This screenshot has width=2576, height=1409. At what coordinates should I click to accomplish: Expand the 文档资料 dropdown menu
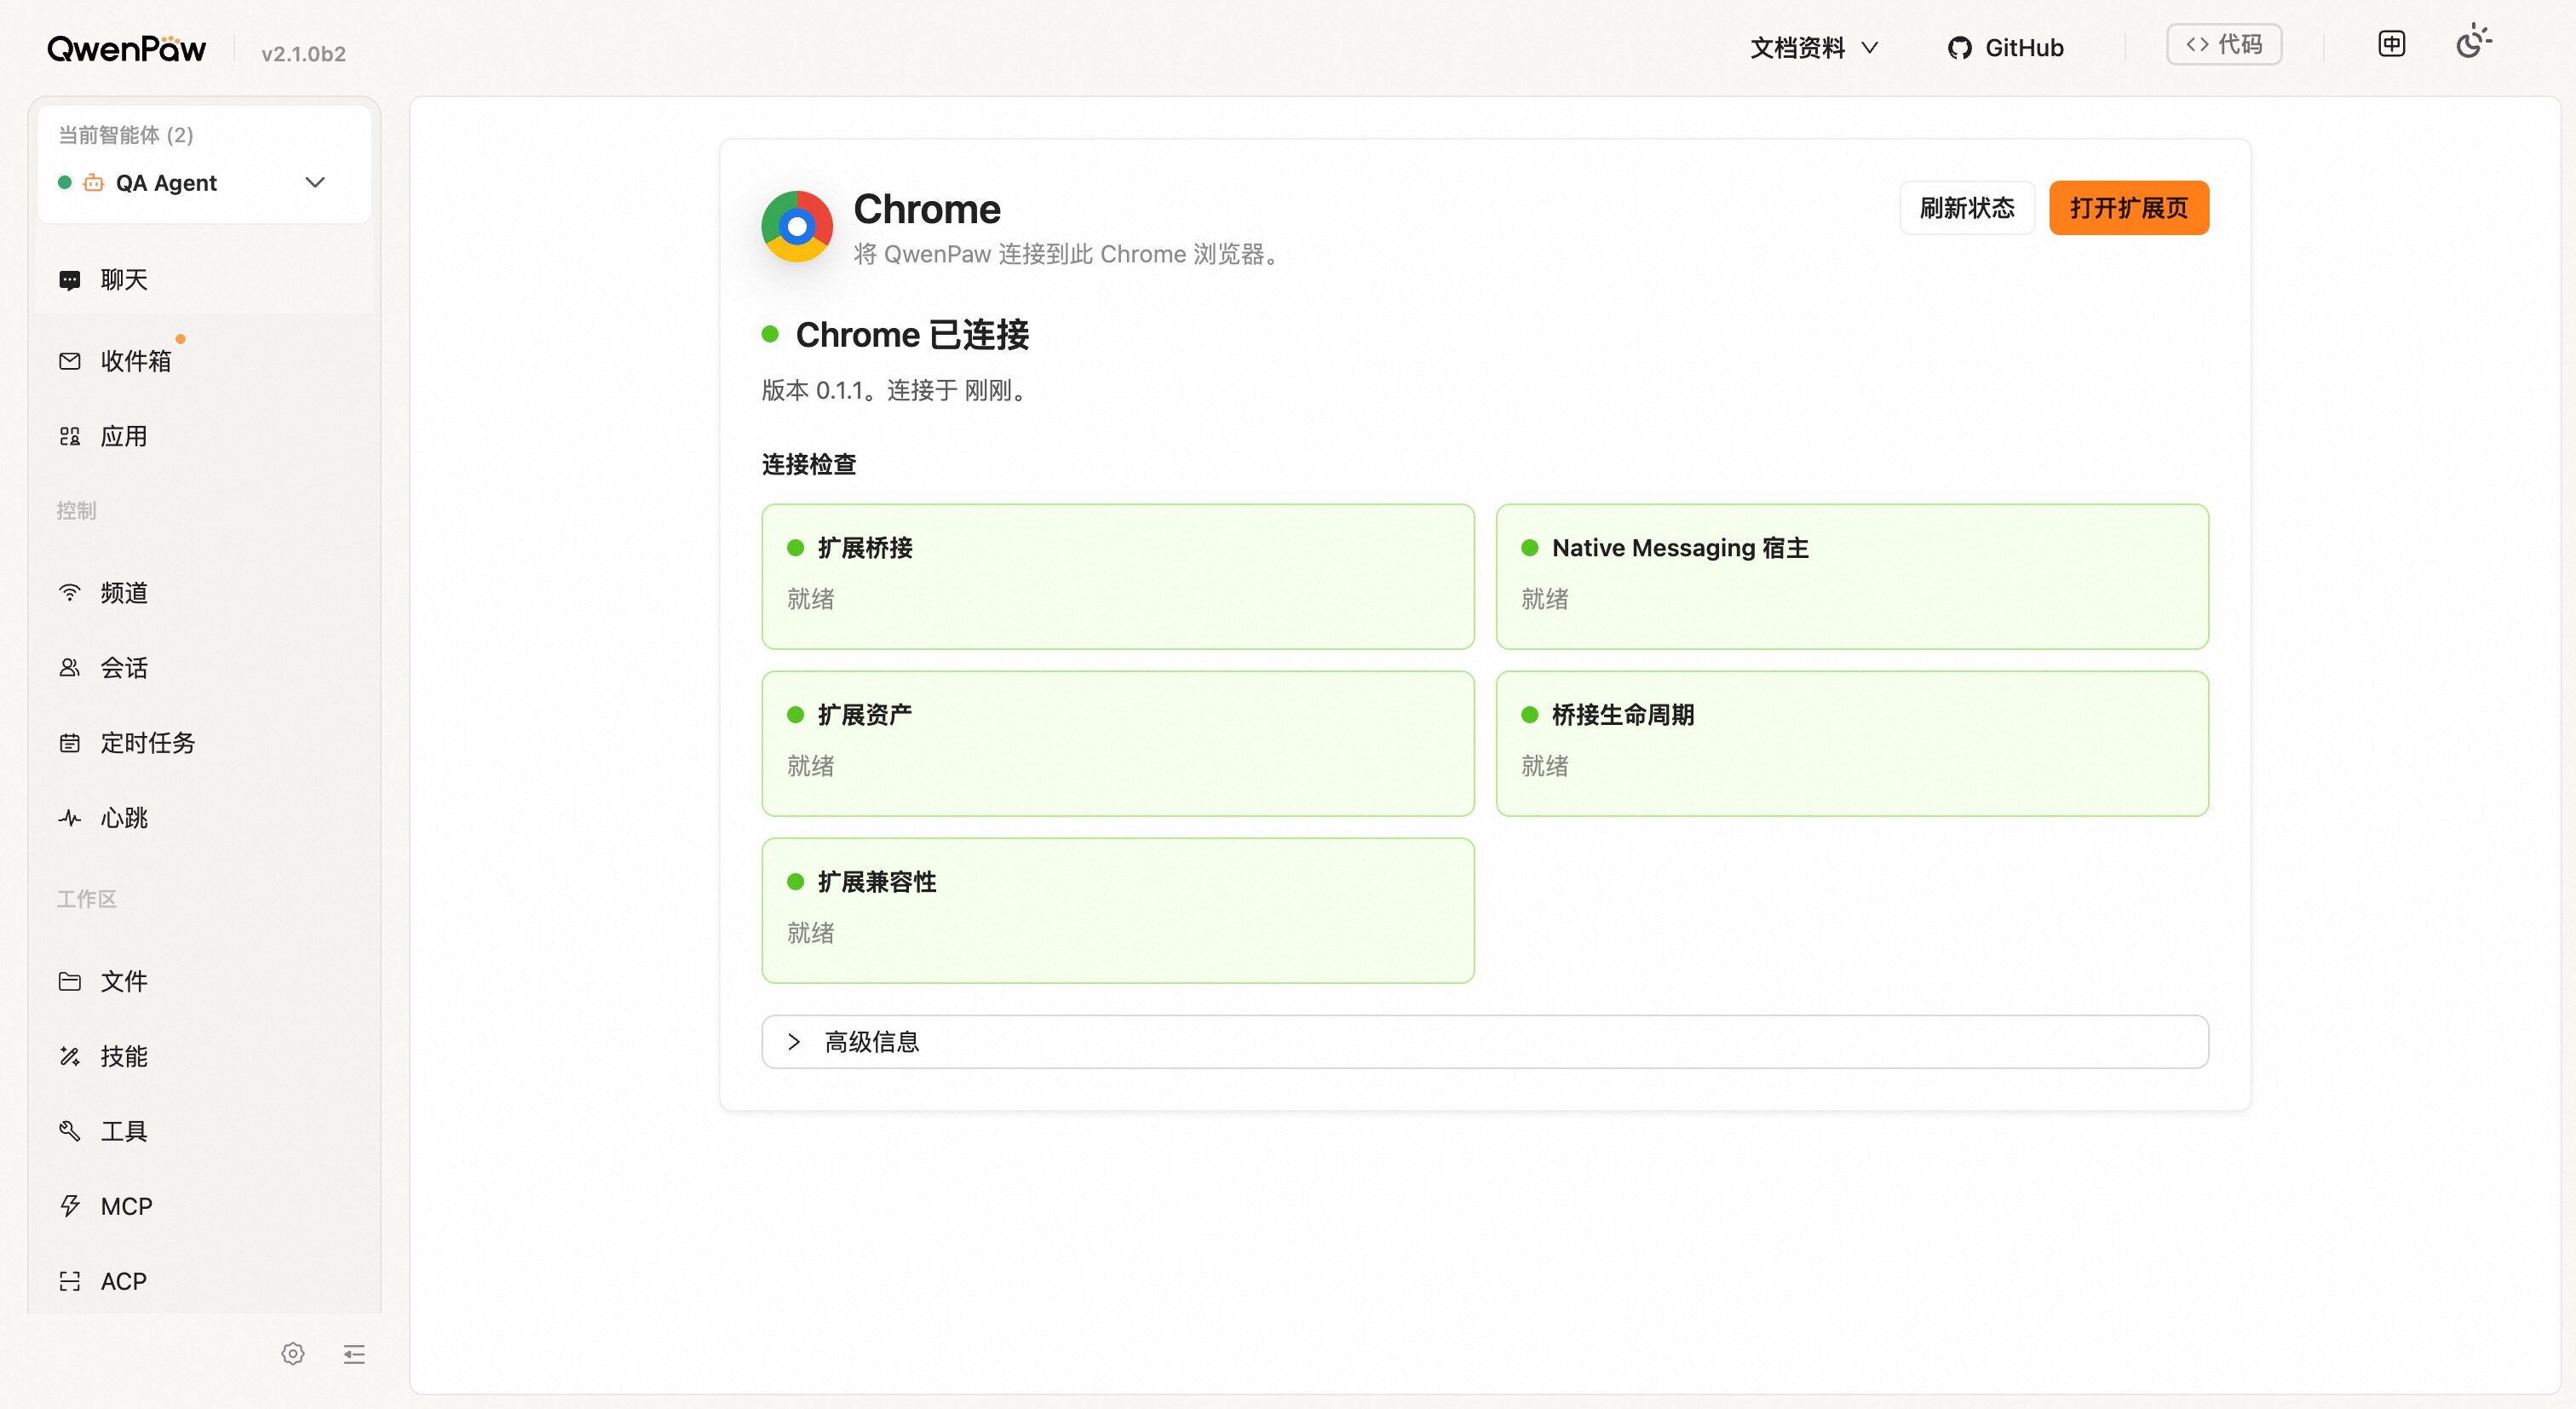click(1814, 48)
